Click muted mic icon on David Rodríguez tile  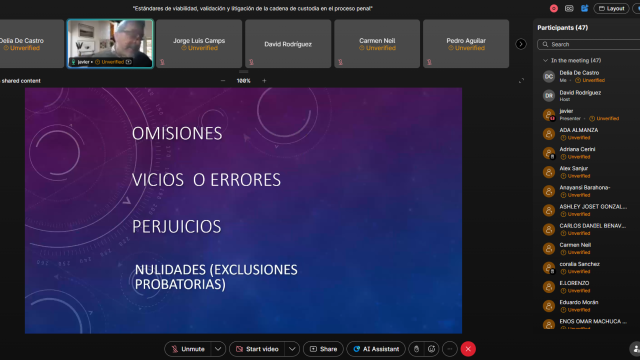coord(251,62)
